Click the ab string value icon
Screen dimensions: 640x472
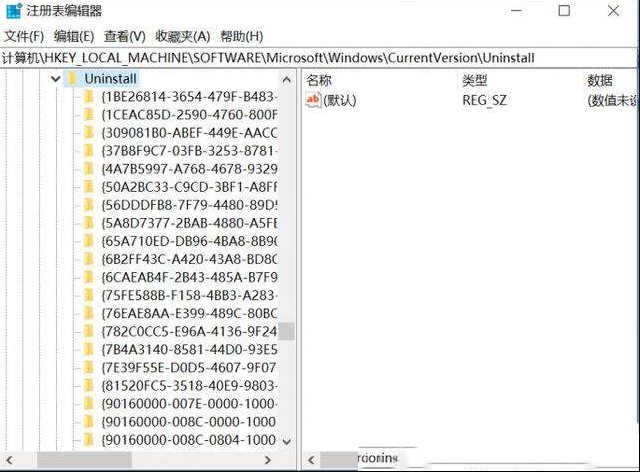click(x=313, y=100)
